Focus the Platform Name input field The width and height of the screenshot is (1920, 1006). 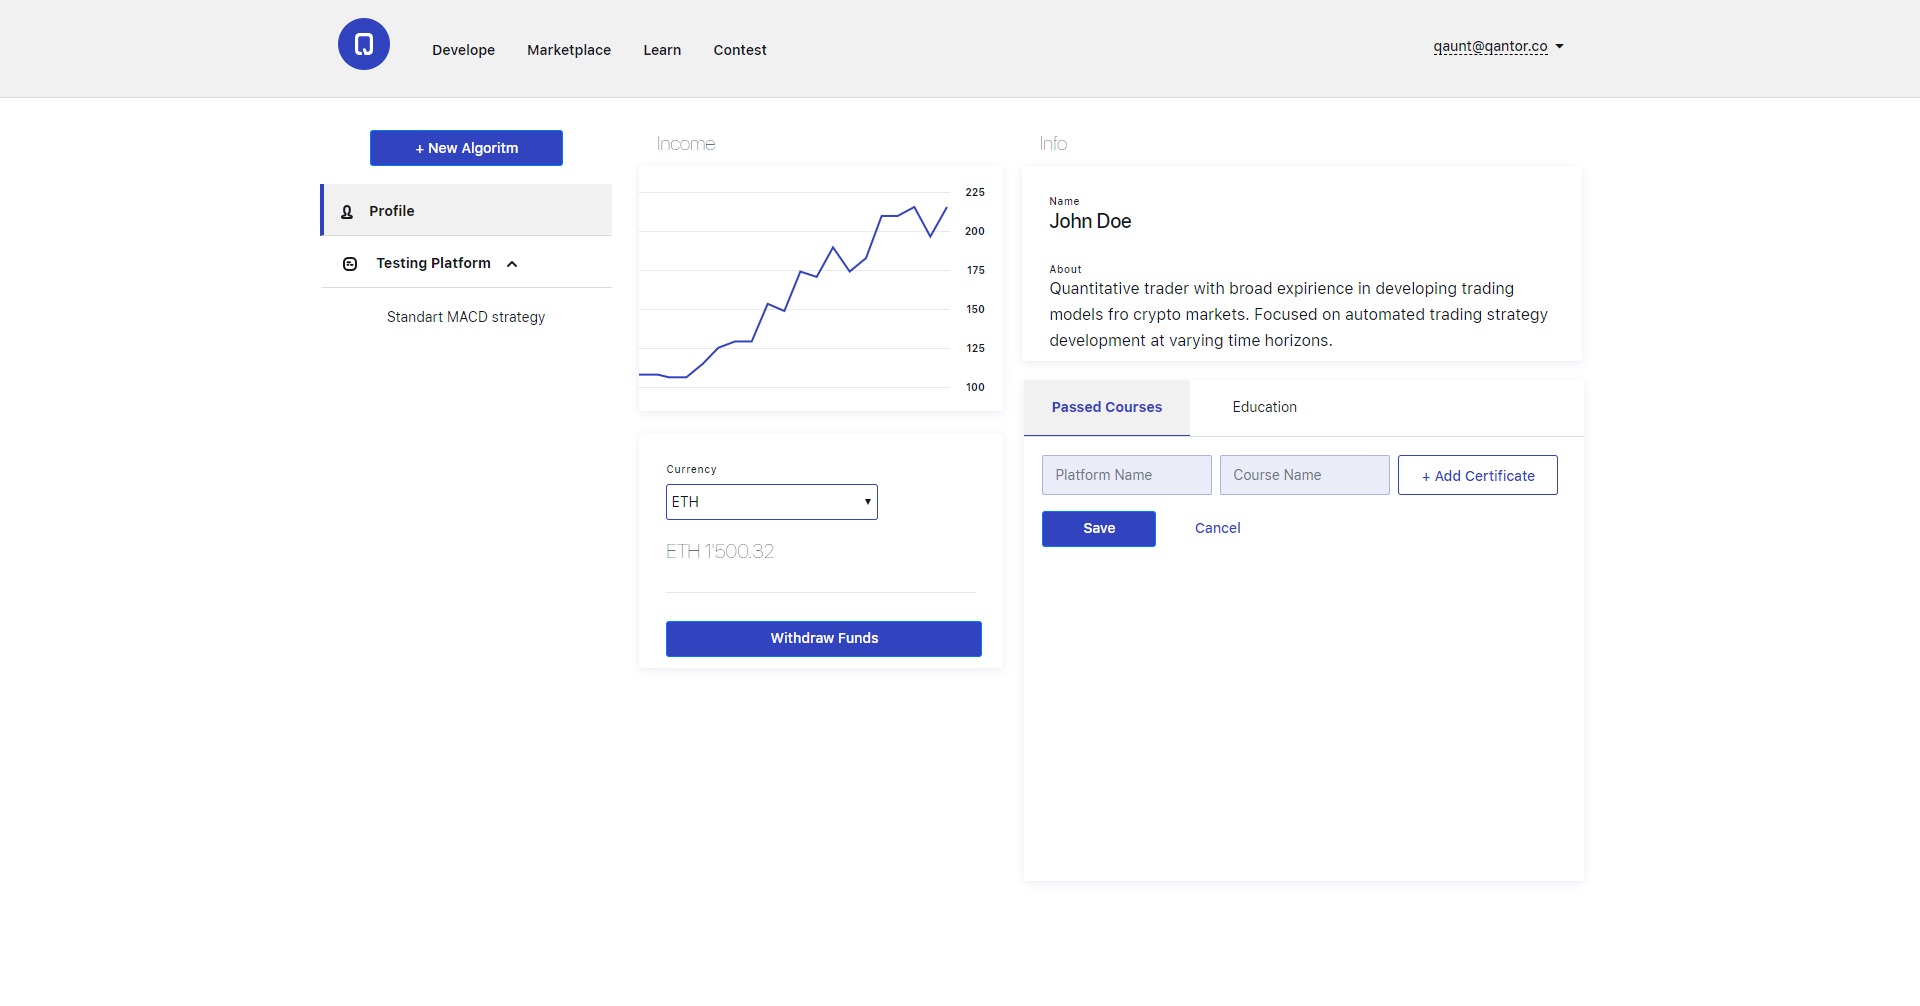coord(1126,475)
